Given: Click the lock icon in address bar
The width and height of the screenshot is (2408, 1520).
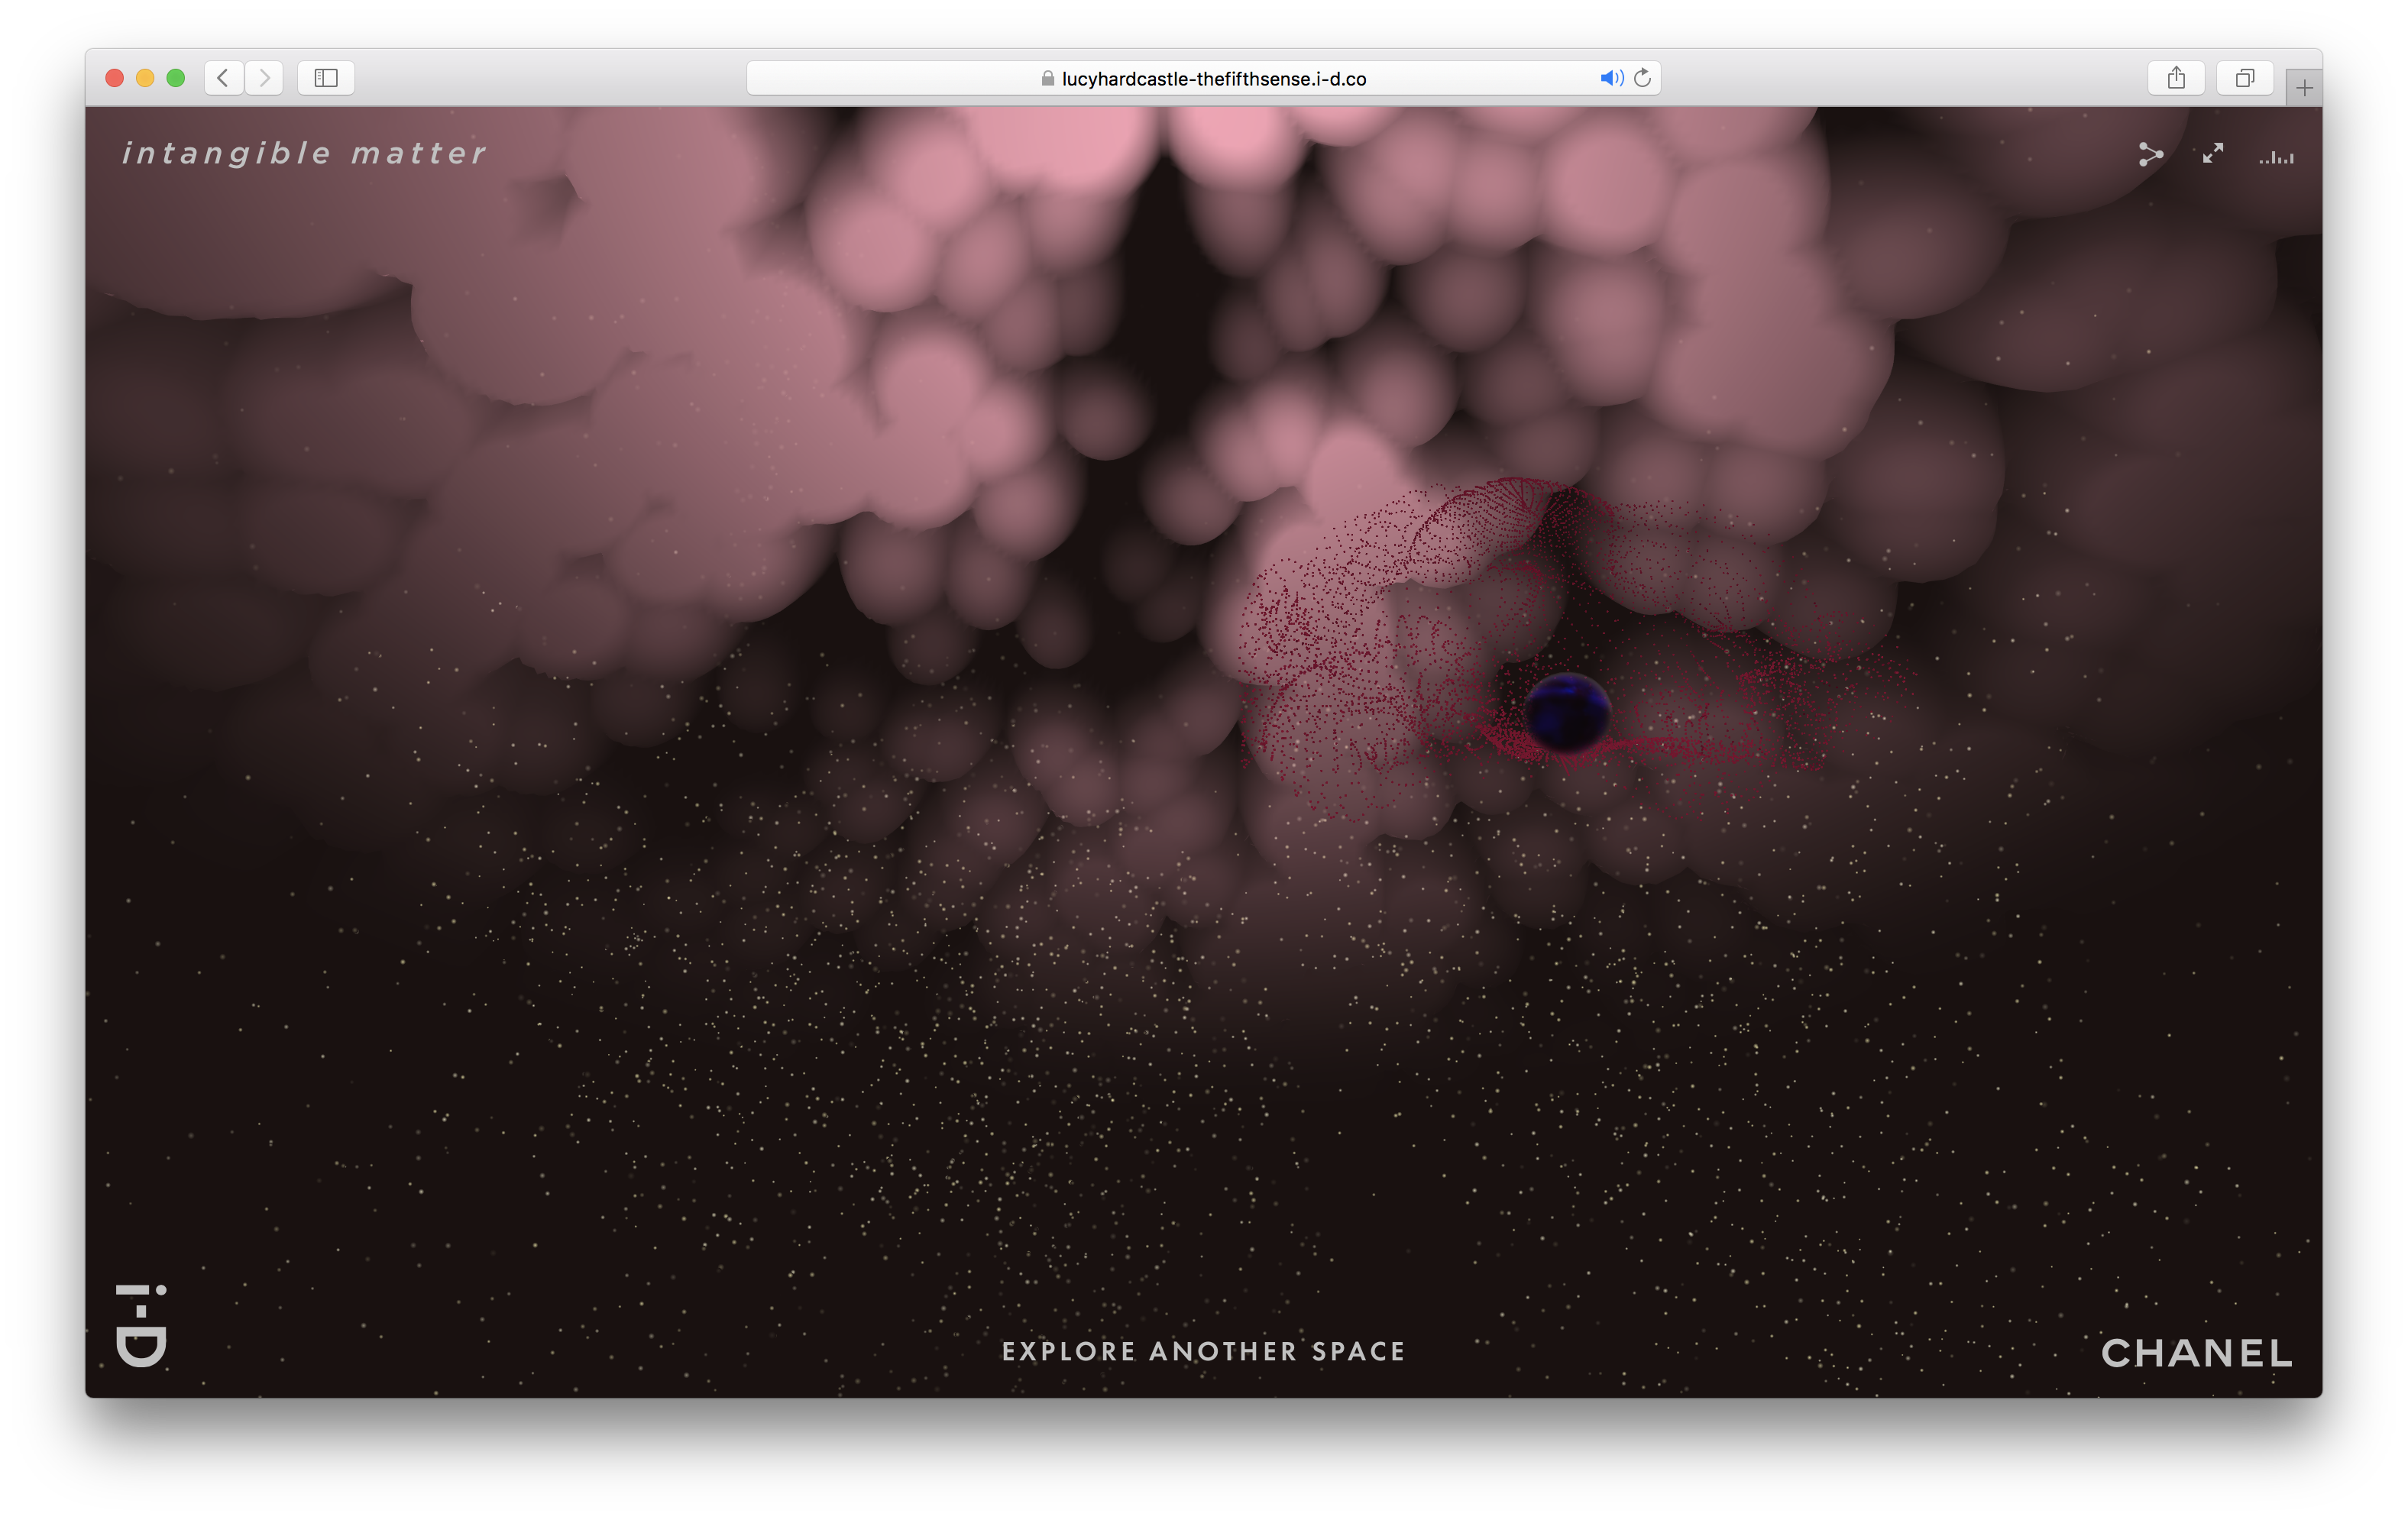Looking at the screenshot, I should 1047,78.
